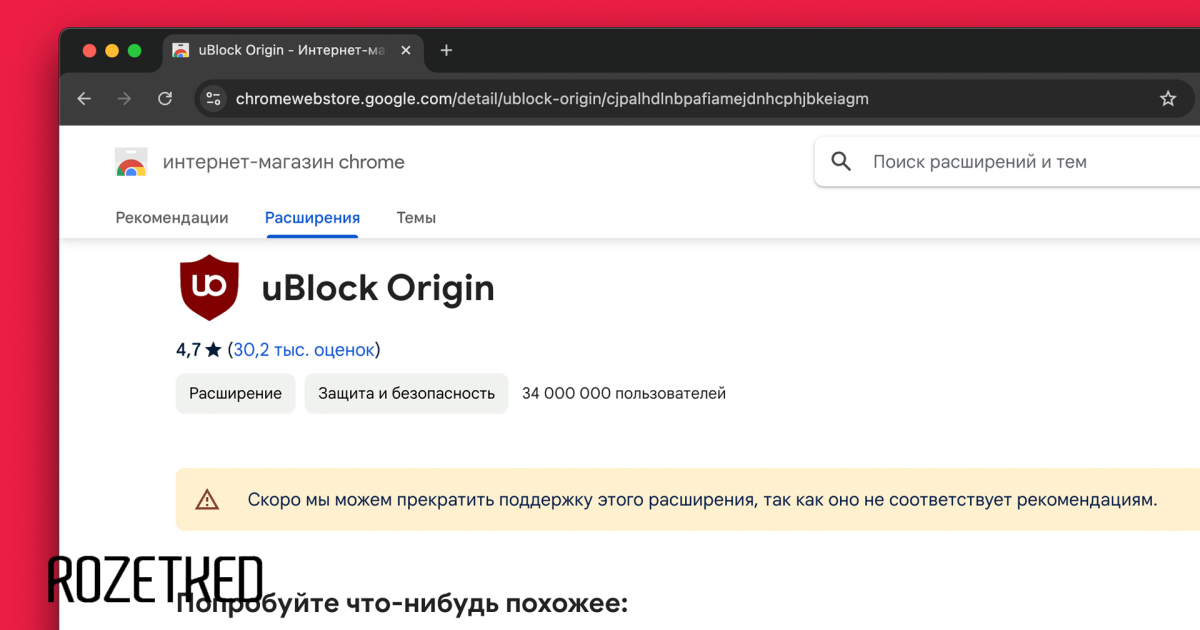Click the Chrome Web Store rainbow logo
This screenshot has height=630, width=1200.
click(131, 162)
